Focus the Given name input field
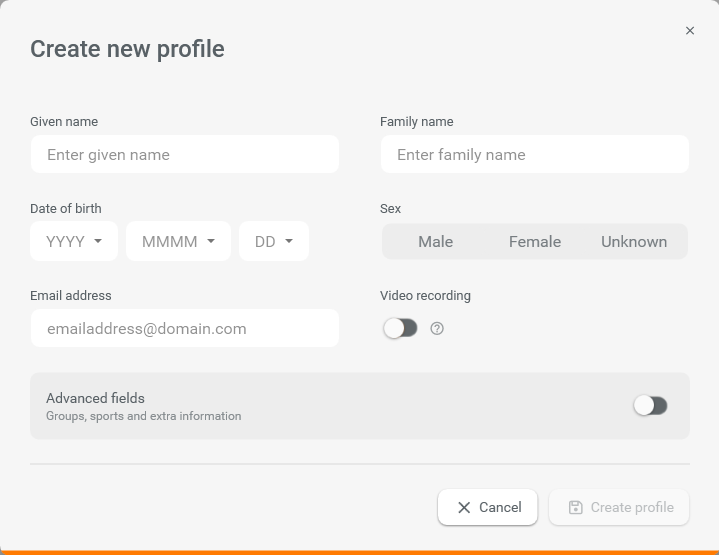 [x=185, y=154]
